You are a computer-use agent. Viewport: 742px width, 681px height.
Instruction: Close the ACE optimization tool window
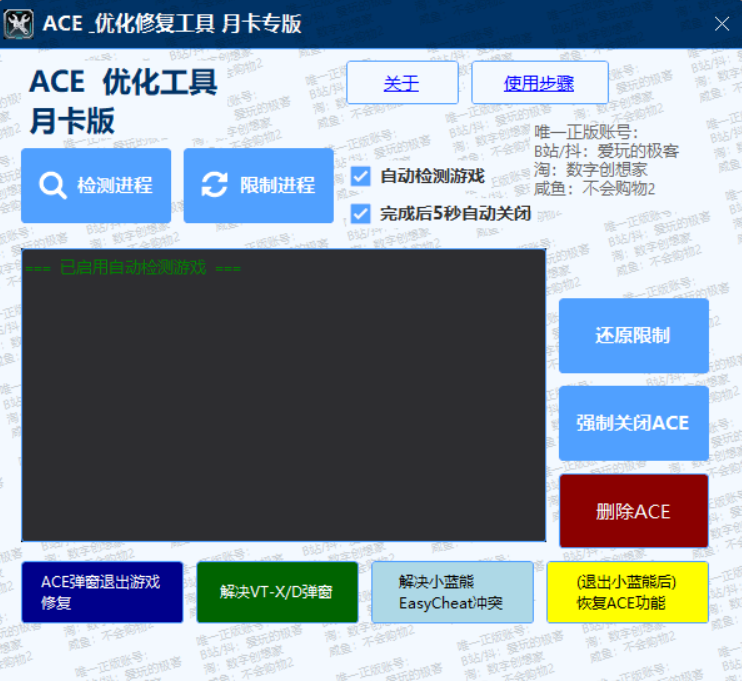pyautogui.click(x=722, y=23)
